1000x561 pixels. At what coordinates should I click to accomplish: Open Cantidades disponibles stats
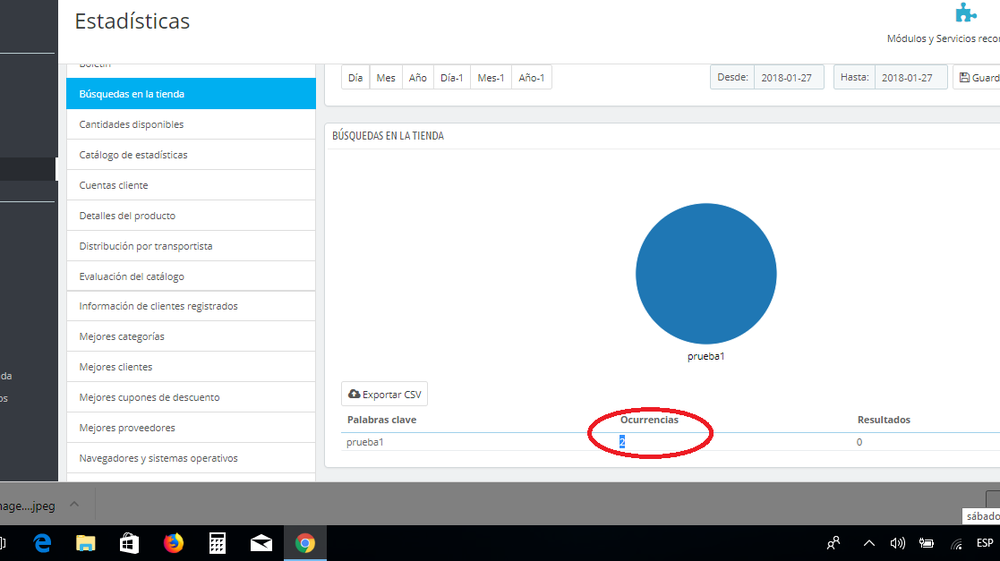point(191,124)
